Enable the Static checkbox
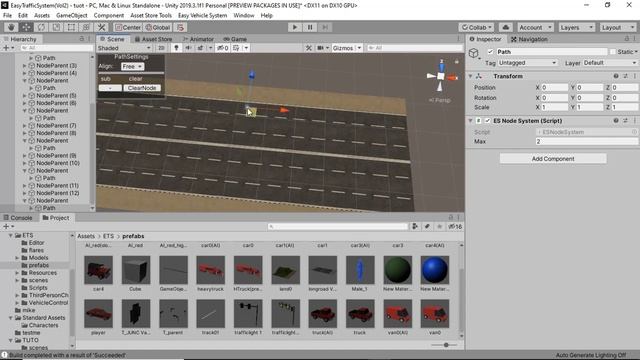 (613, 52)
